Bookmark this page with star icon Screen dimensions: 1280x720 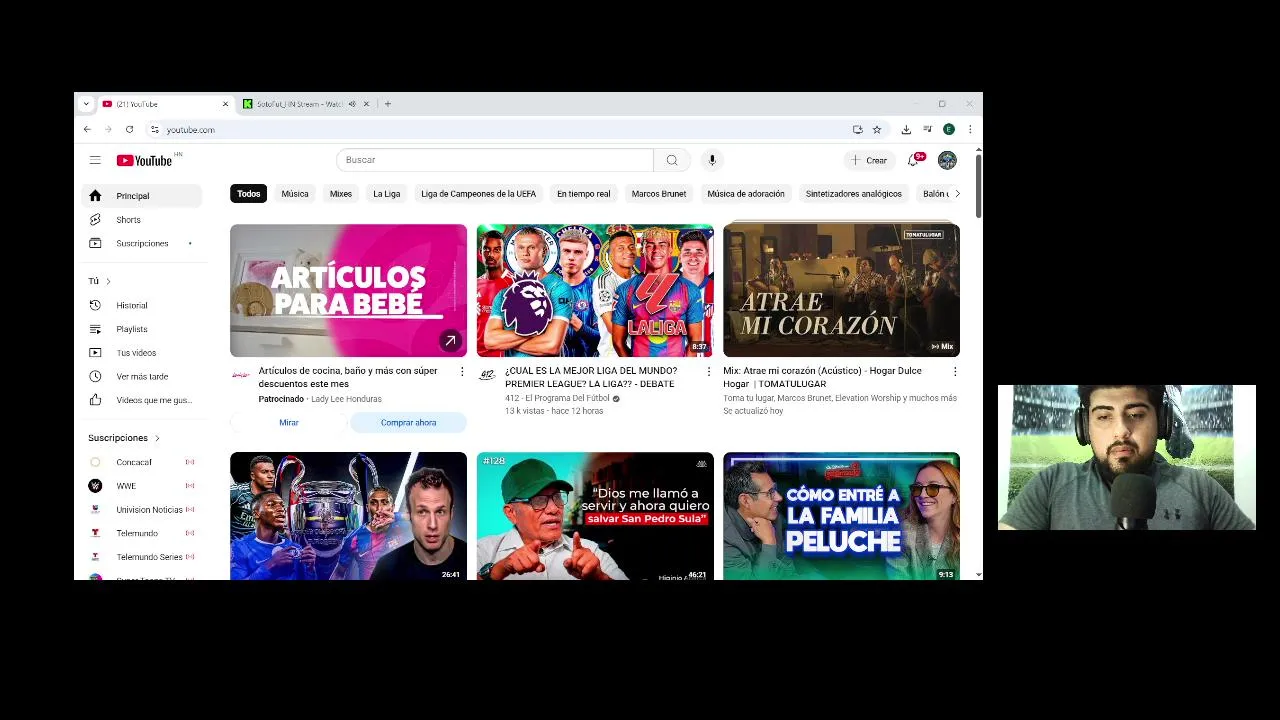point(877,129)
